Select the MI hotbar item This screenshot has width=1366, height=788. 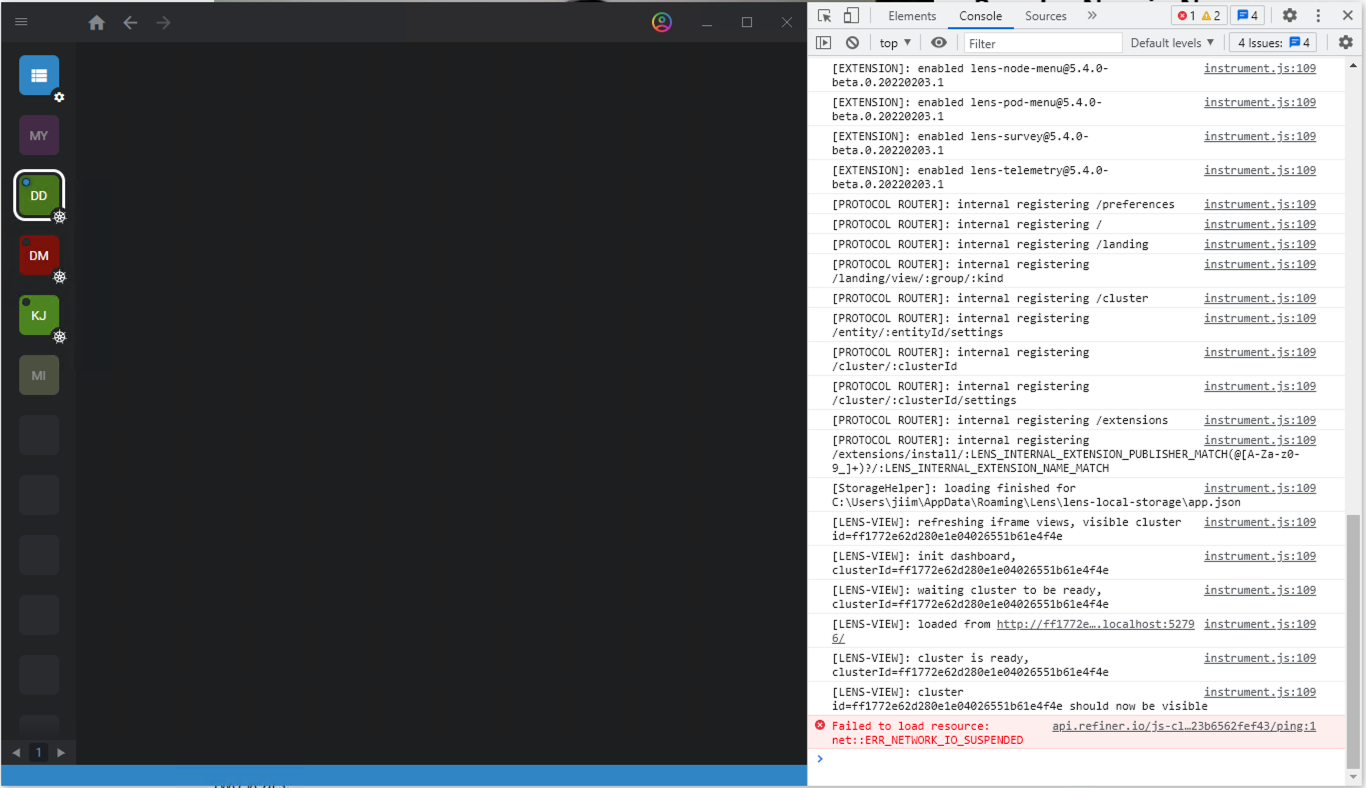click(x=39, y=375)
